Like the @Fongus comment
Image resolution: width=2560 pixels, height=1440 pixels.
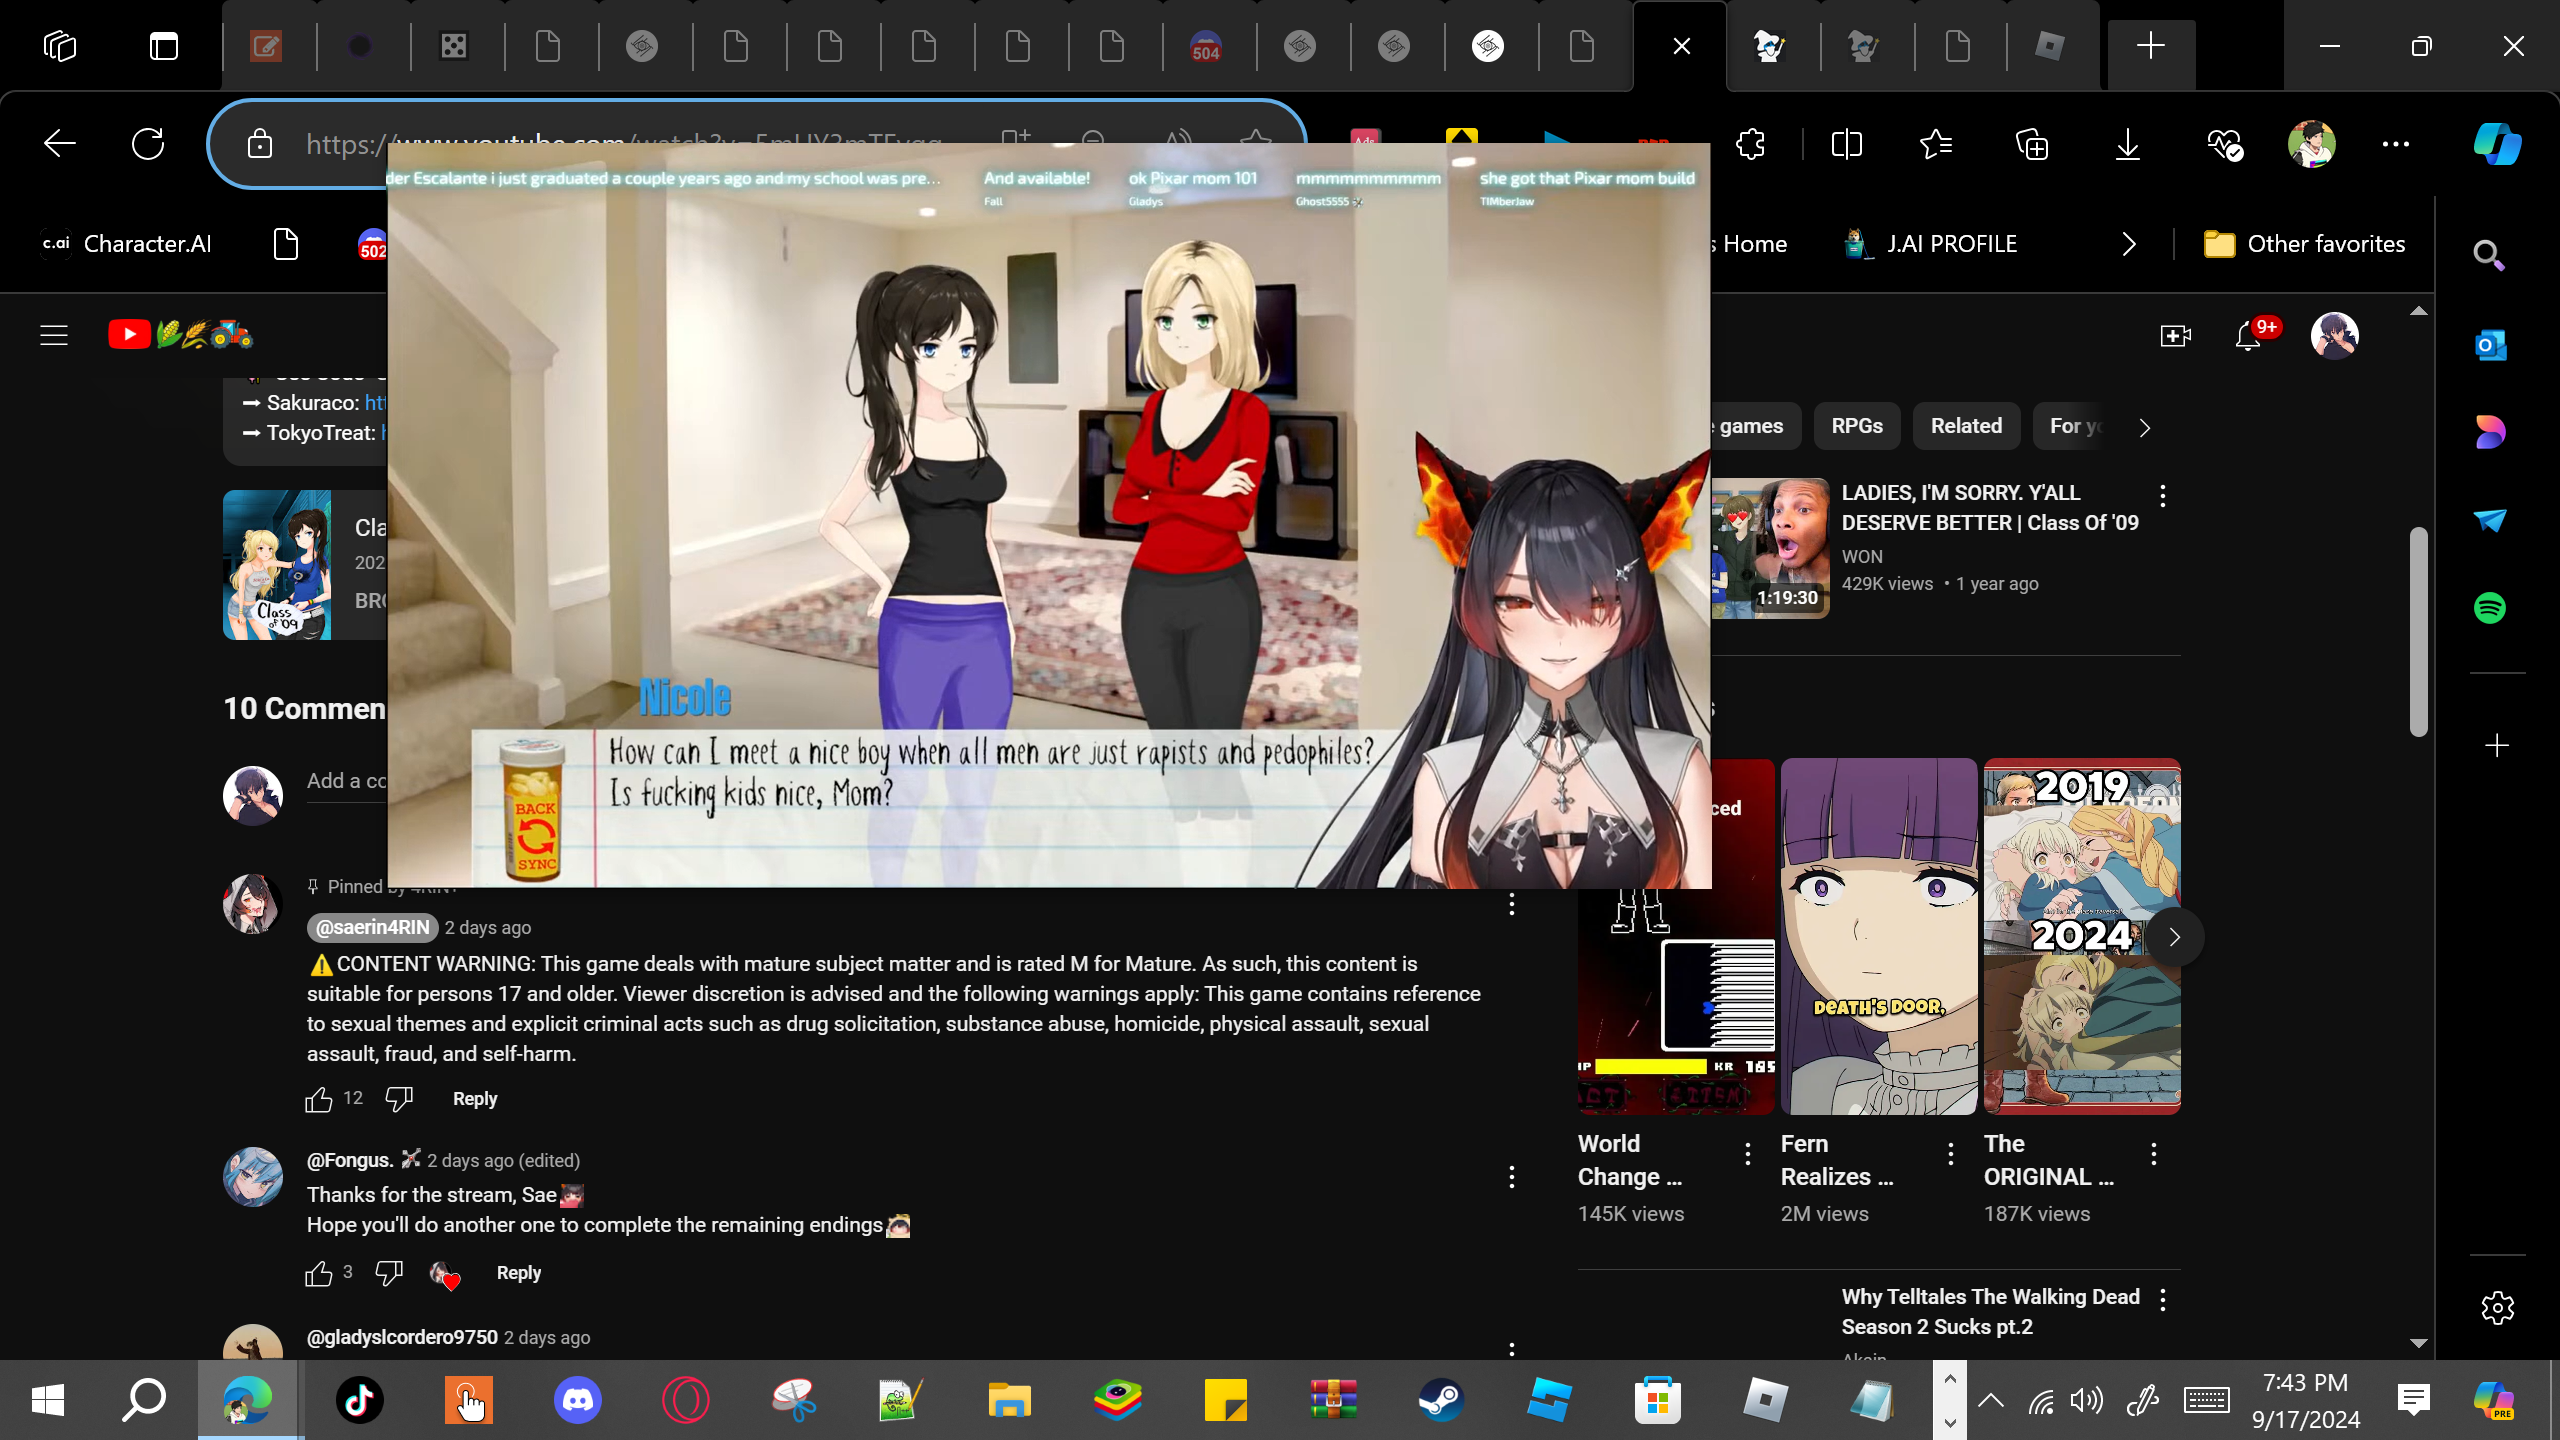pos(319,1273)
